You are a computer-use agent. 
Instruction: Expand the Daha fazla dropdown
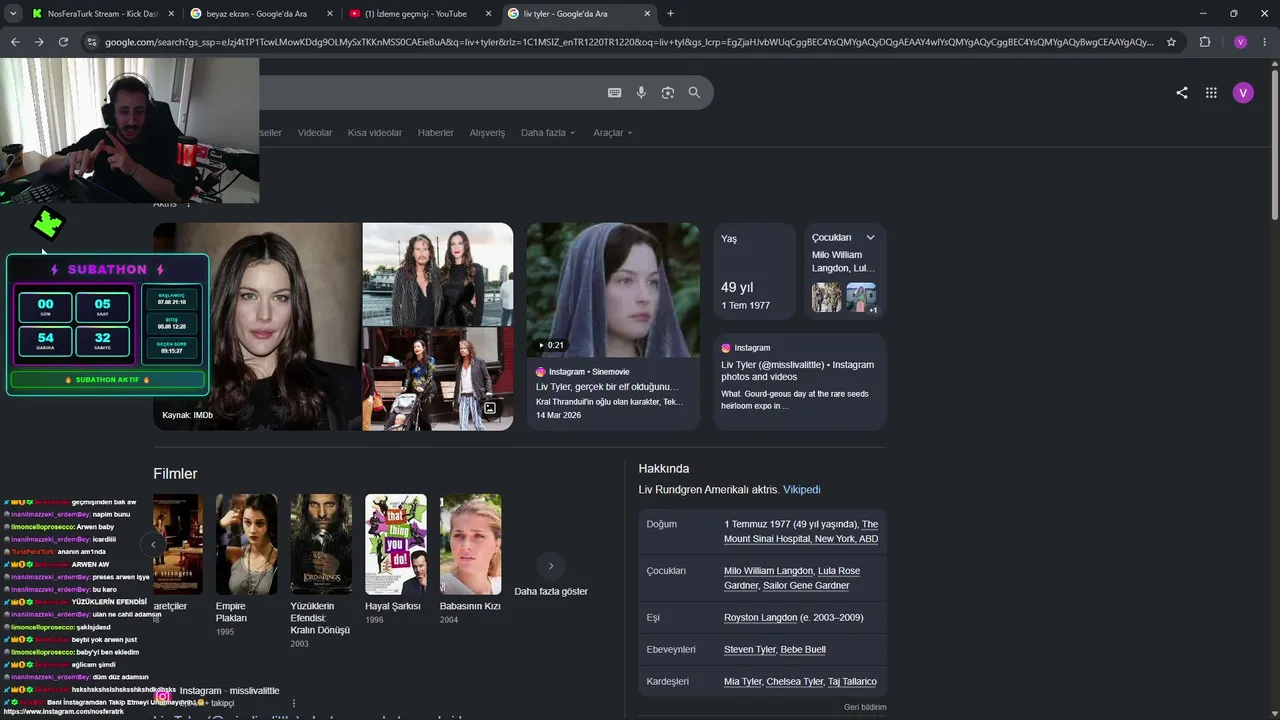(x=548, y=133)
